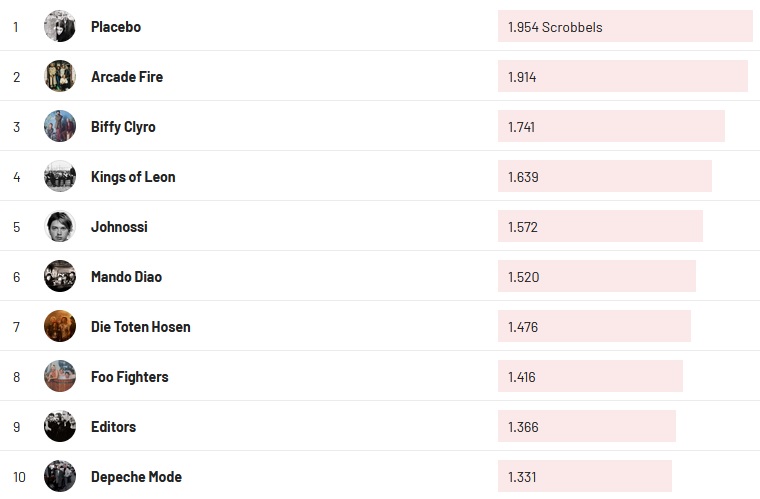The height and width of the screenshot is (499, 760).
Task: Select the 1.572 scrobble bar for Johnossi
Action: (600, 227)
